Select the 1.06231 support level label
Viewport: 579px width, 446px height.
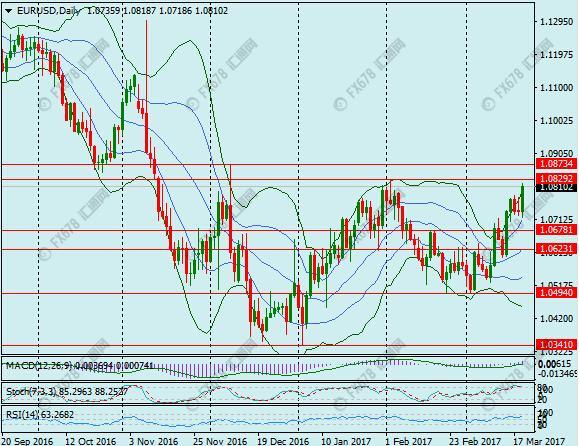pos(556,249)
